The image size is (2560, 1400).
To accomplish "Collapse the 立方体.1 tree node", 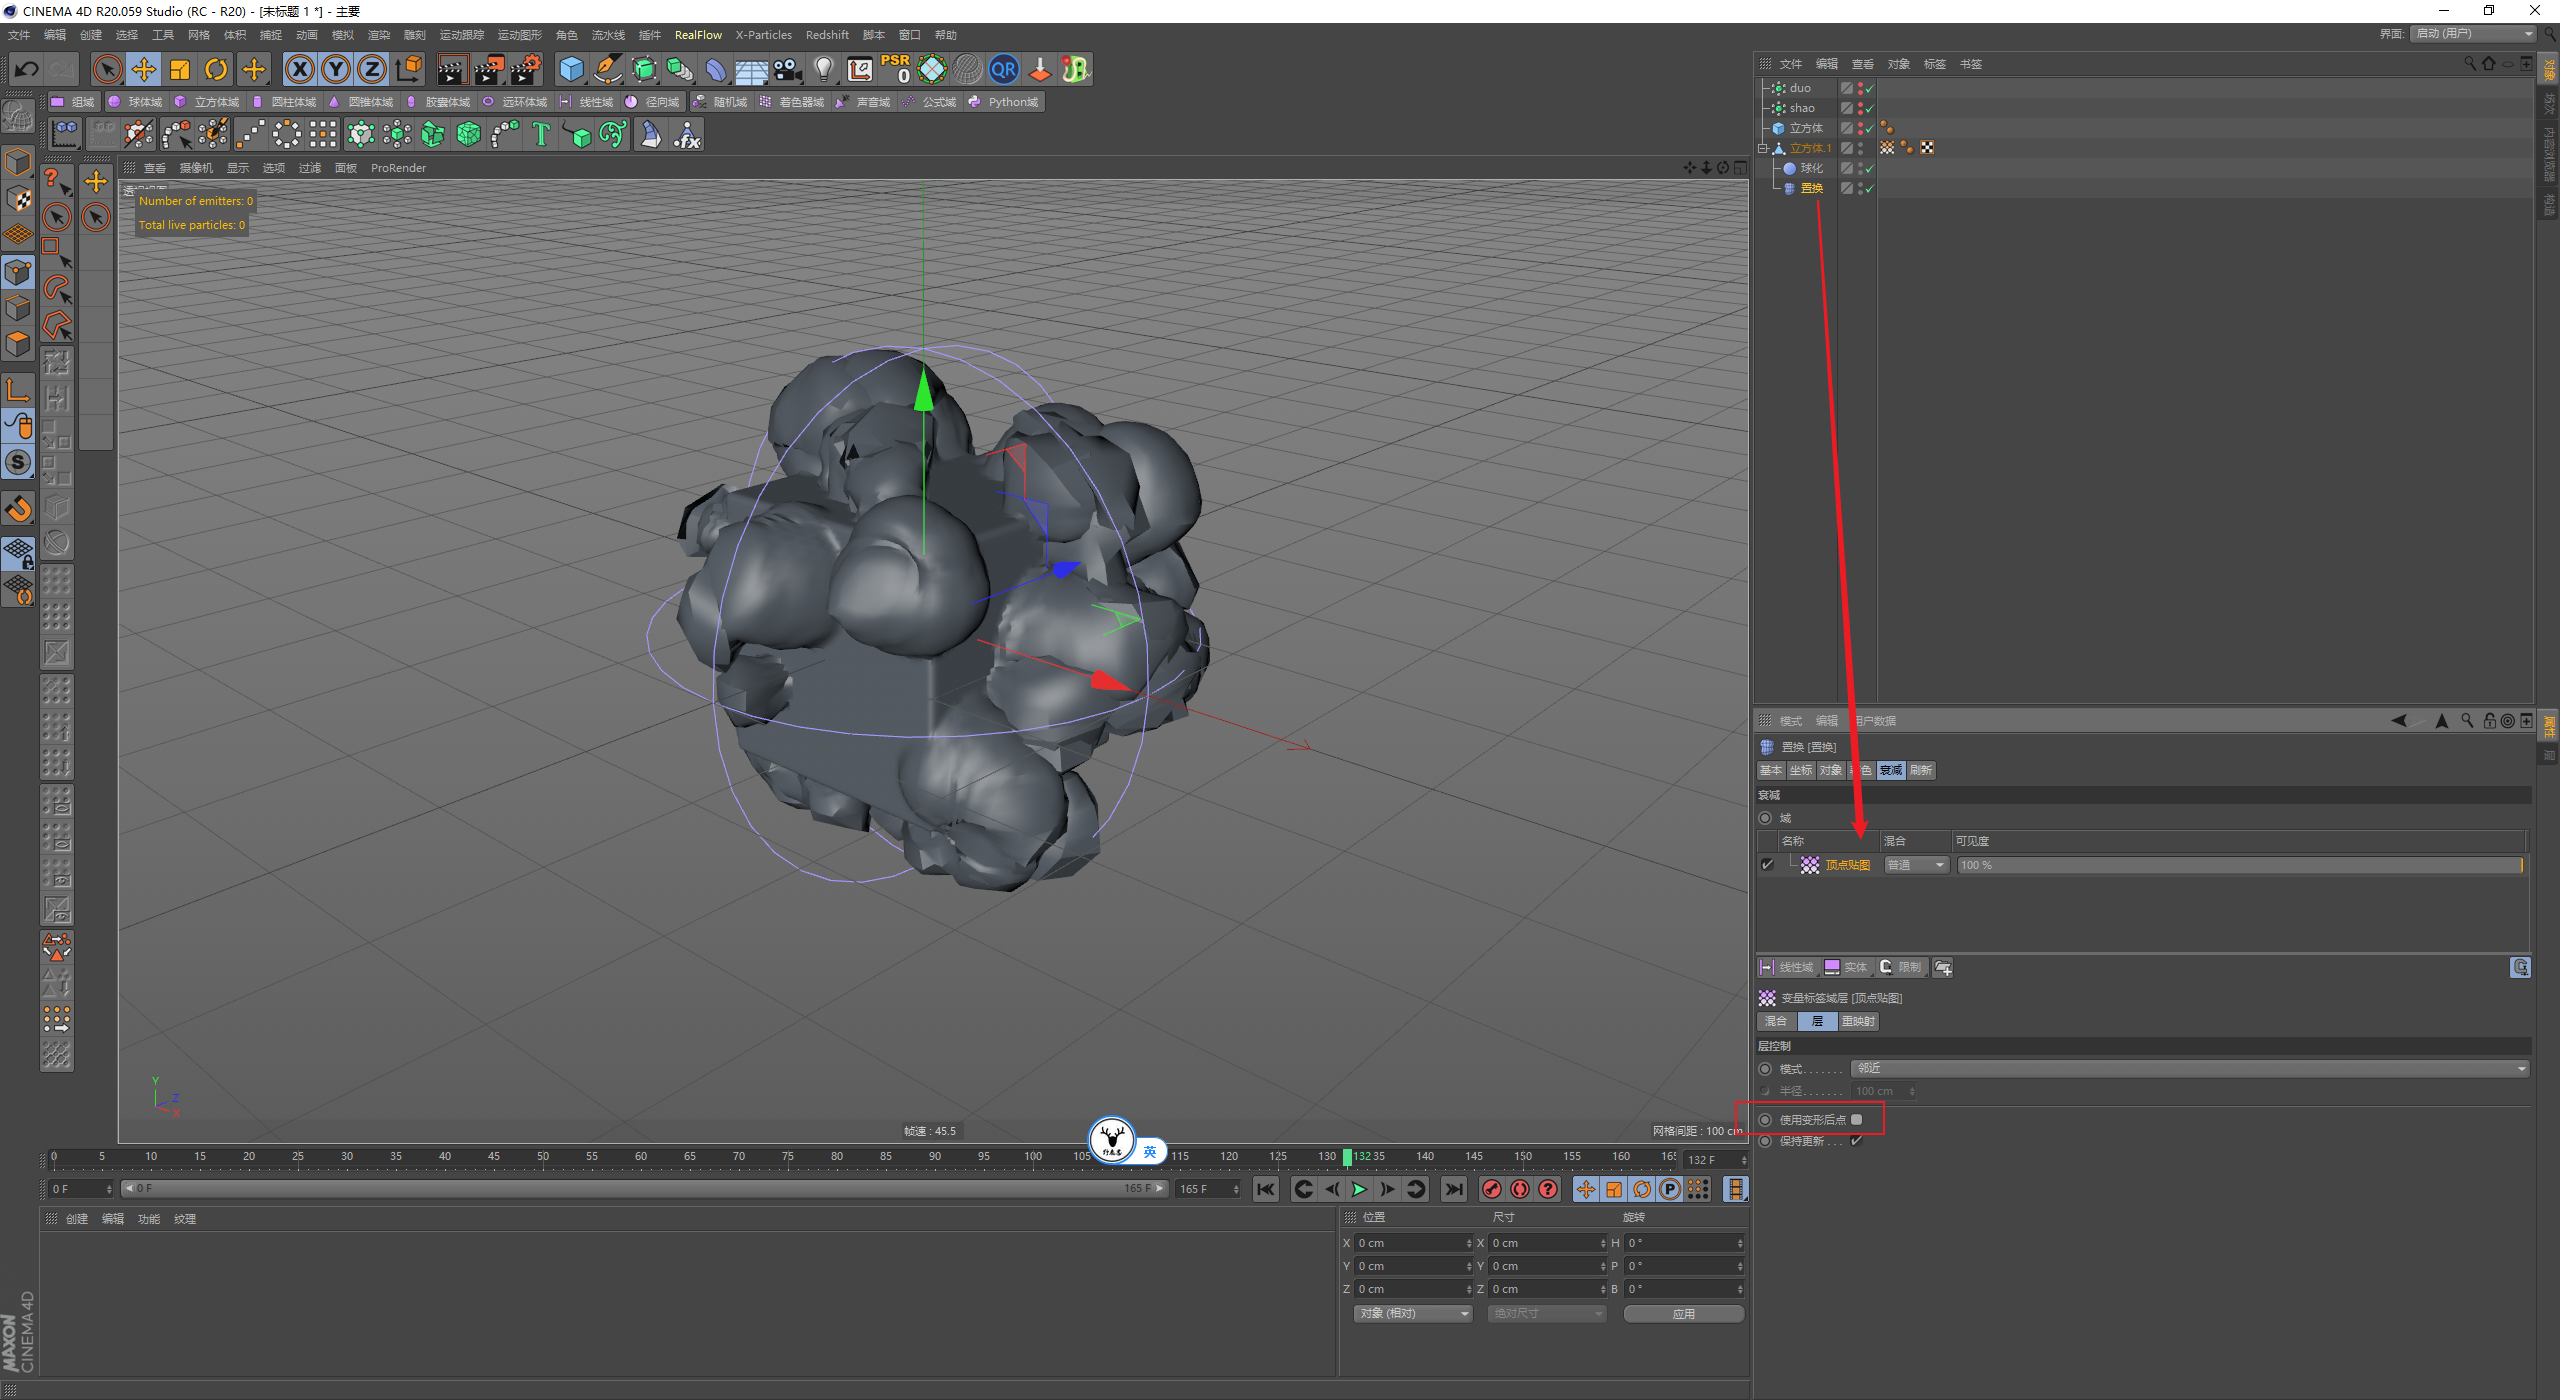I will 1764,148.
